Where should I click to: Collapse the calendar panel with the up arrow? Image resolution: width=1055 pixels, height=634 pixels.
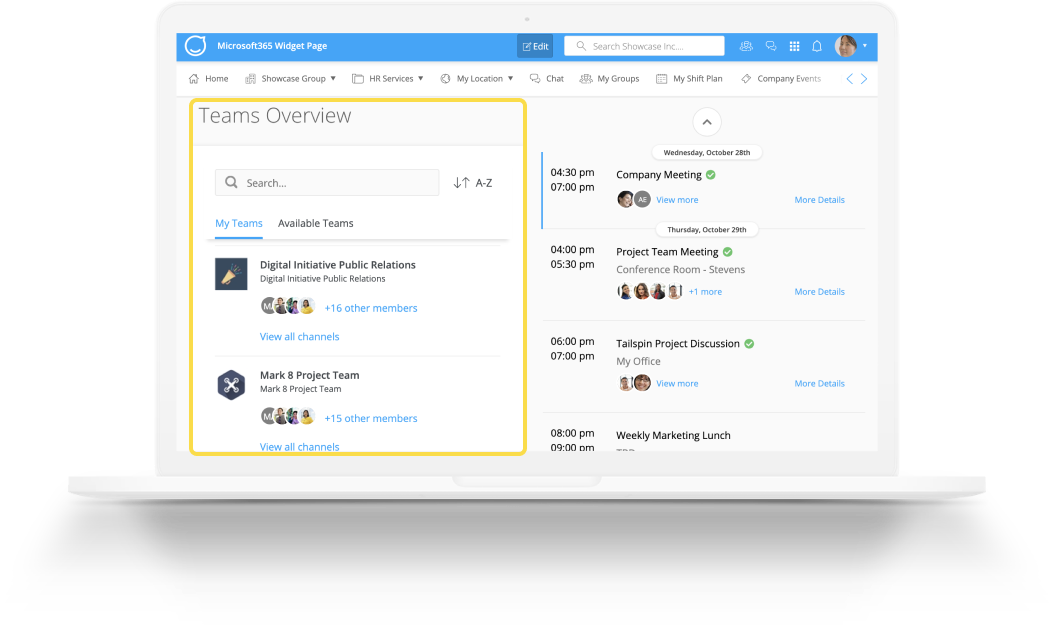click(x=707, y=121)
